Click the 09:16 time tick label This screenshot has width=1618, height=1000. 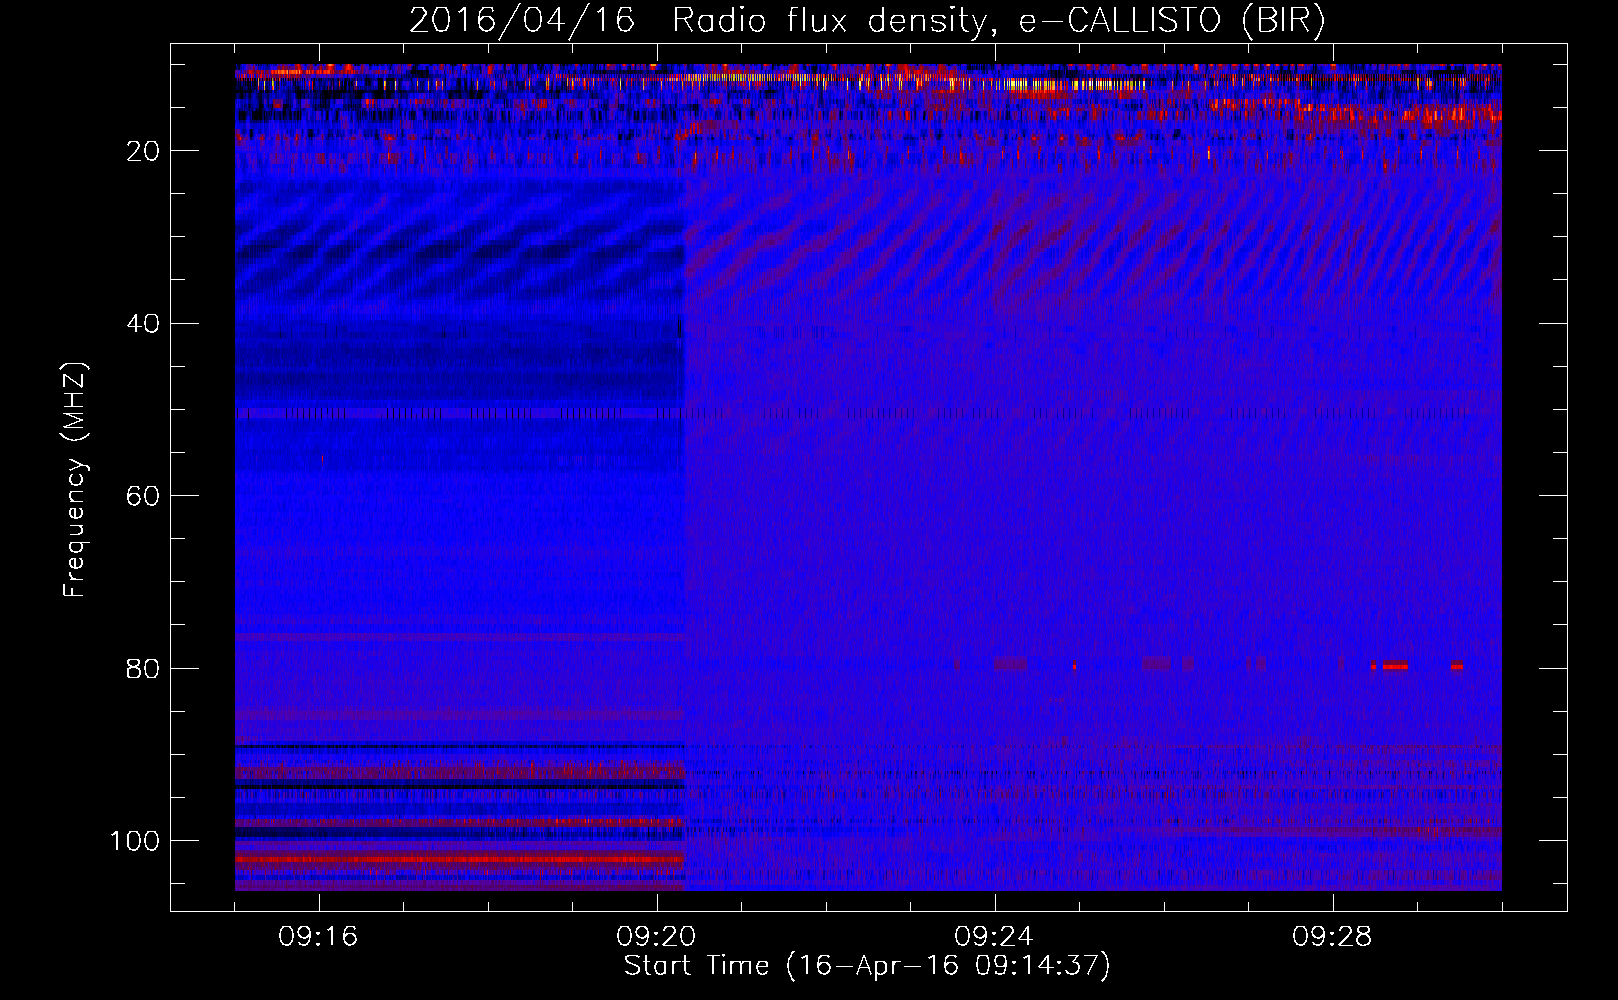(318, 937)
